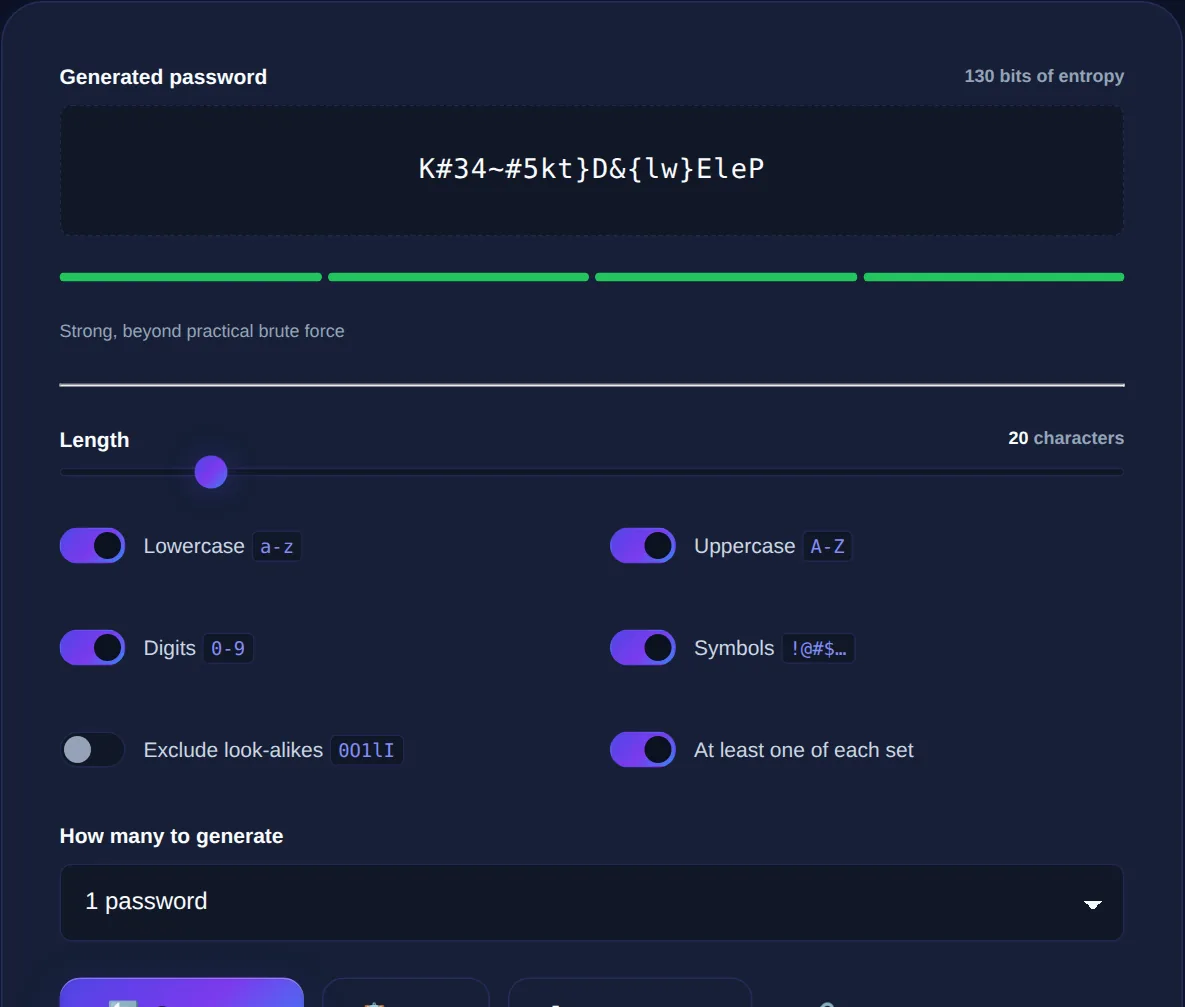
Task: Disable the Digits 0-9 switch
Action: 92,648
